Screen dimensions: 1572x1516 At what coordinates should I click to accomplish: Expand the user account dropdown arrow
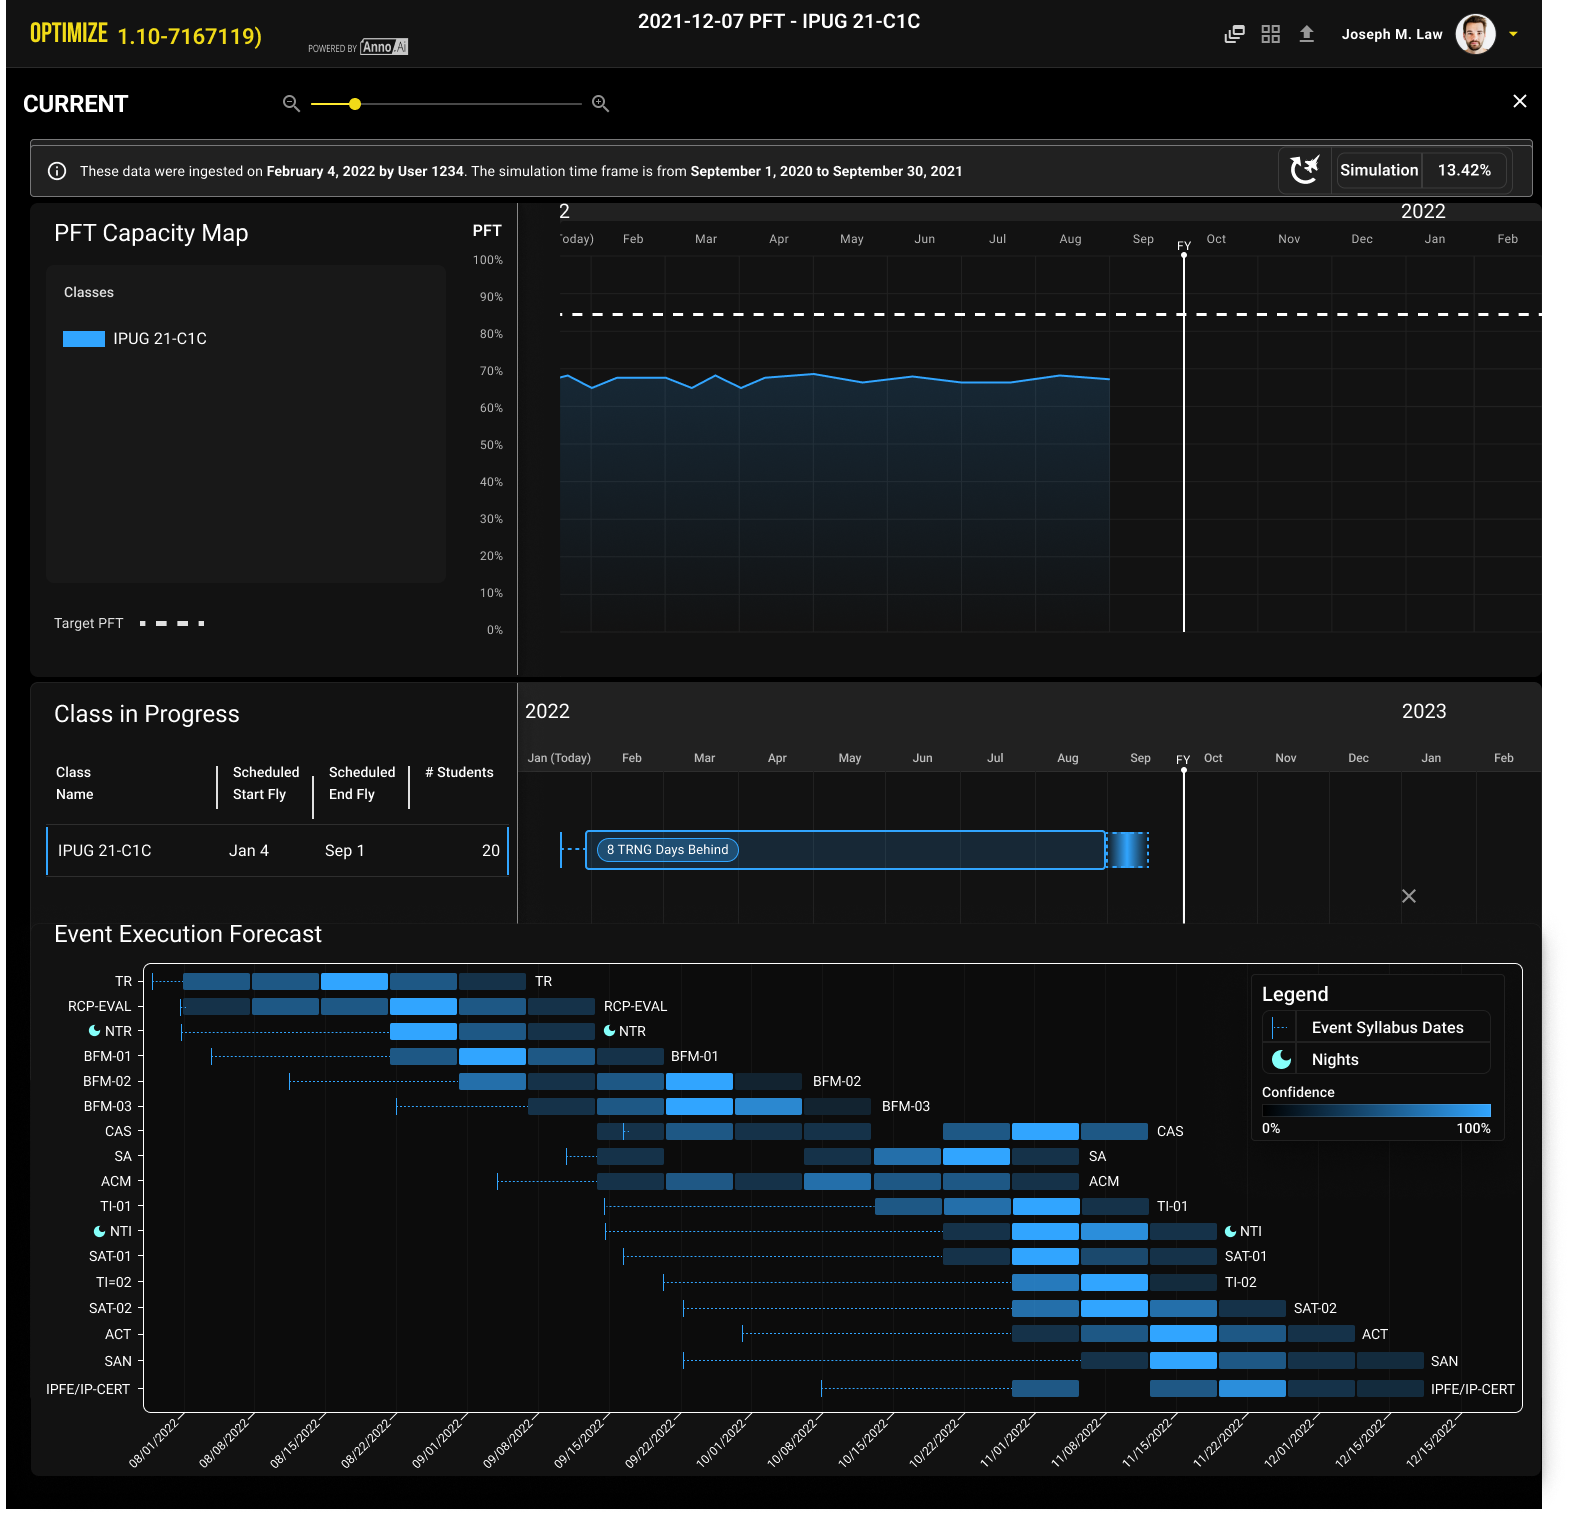click(x=1513, y=34)
